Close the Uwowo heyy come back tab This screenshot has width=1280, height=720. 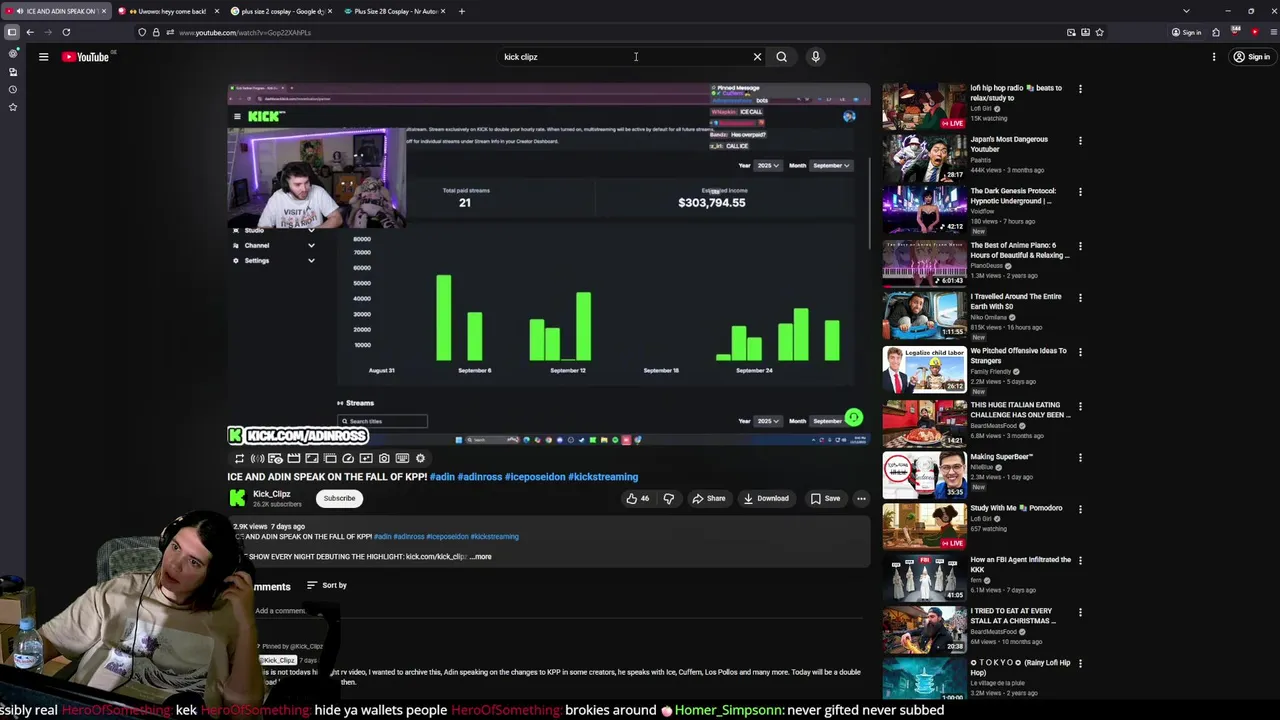216,11
